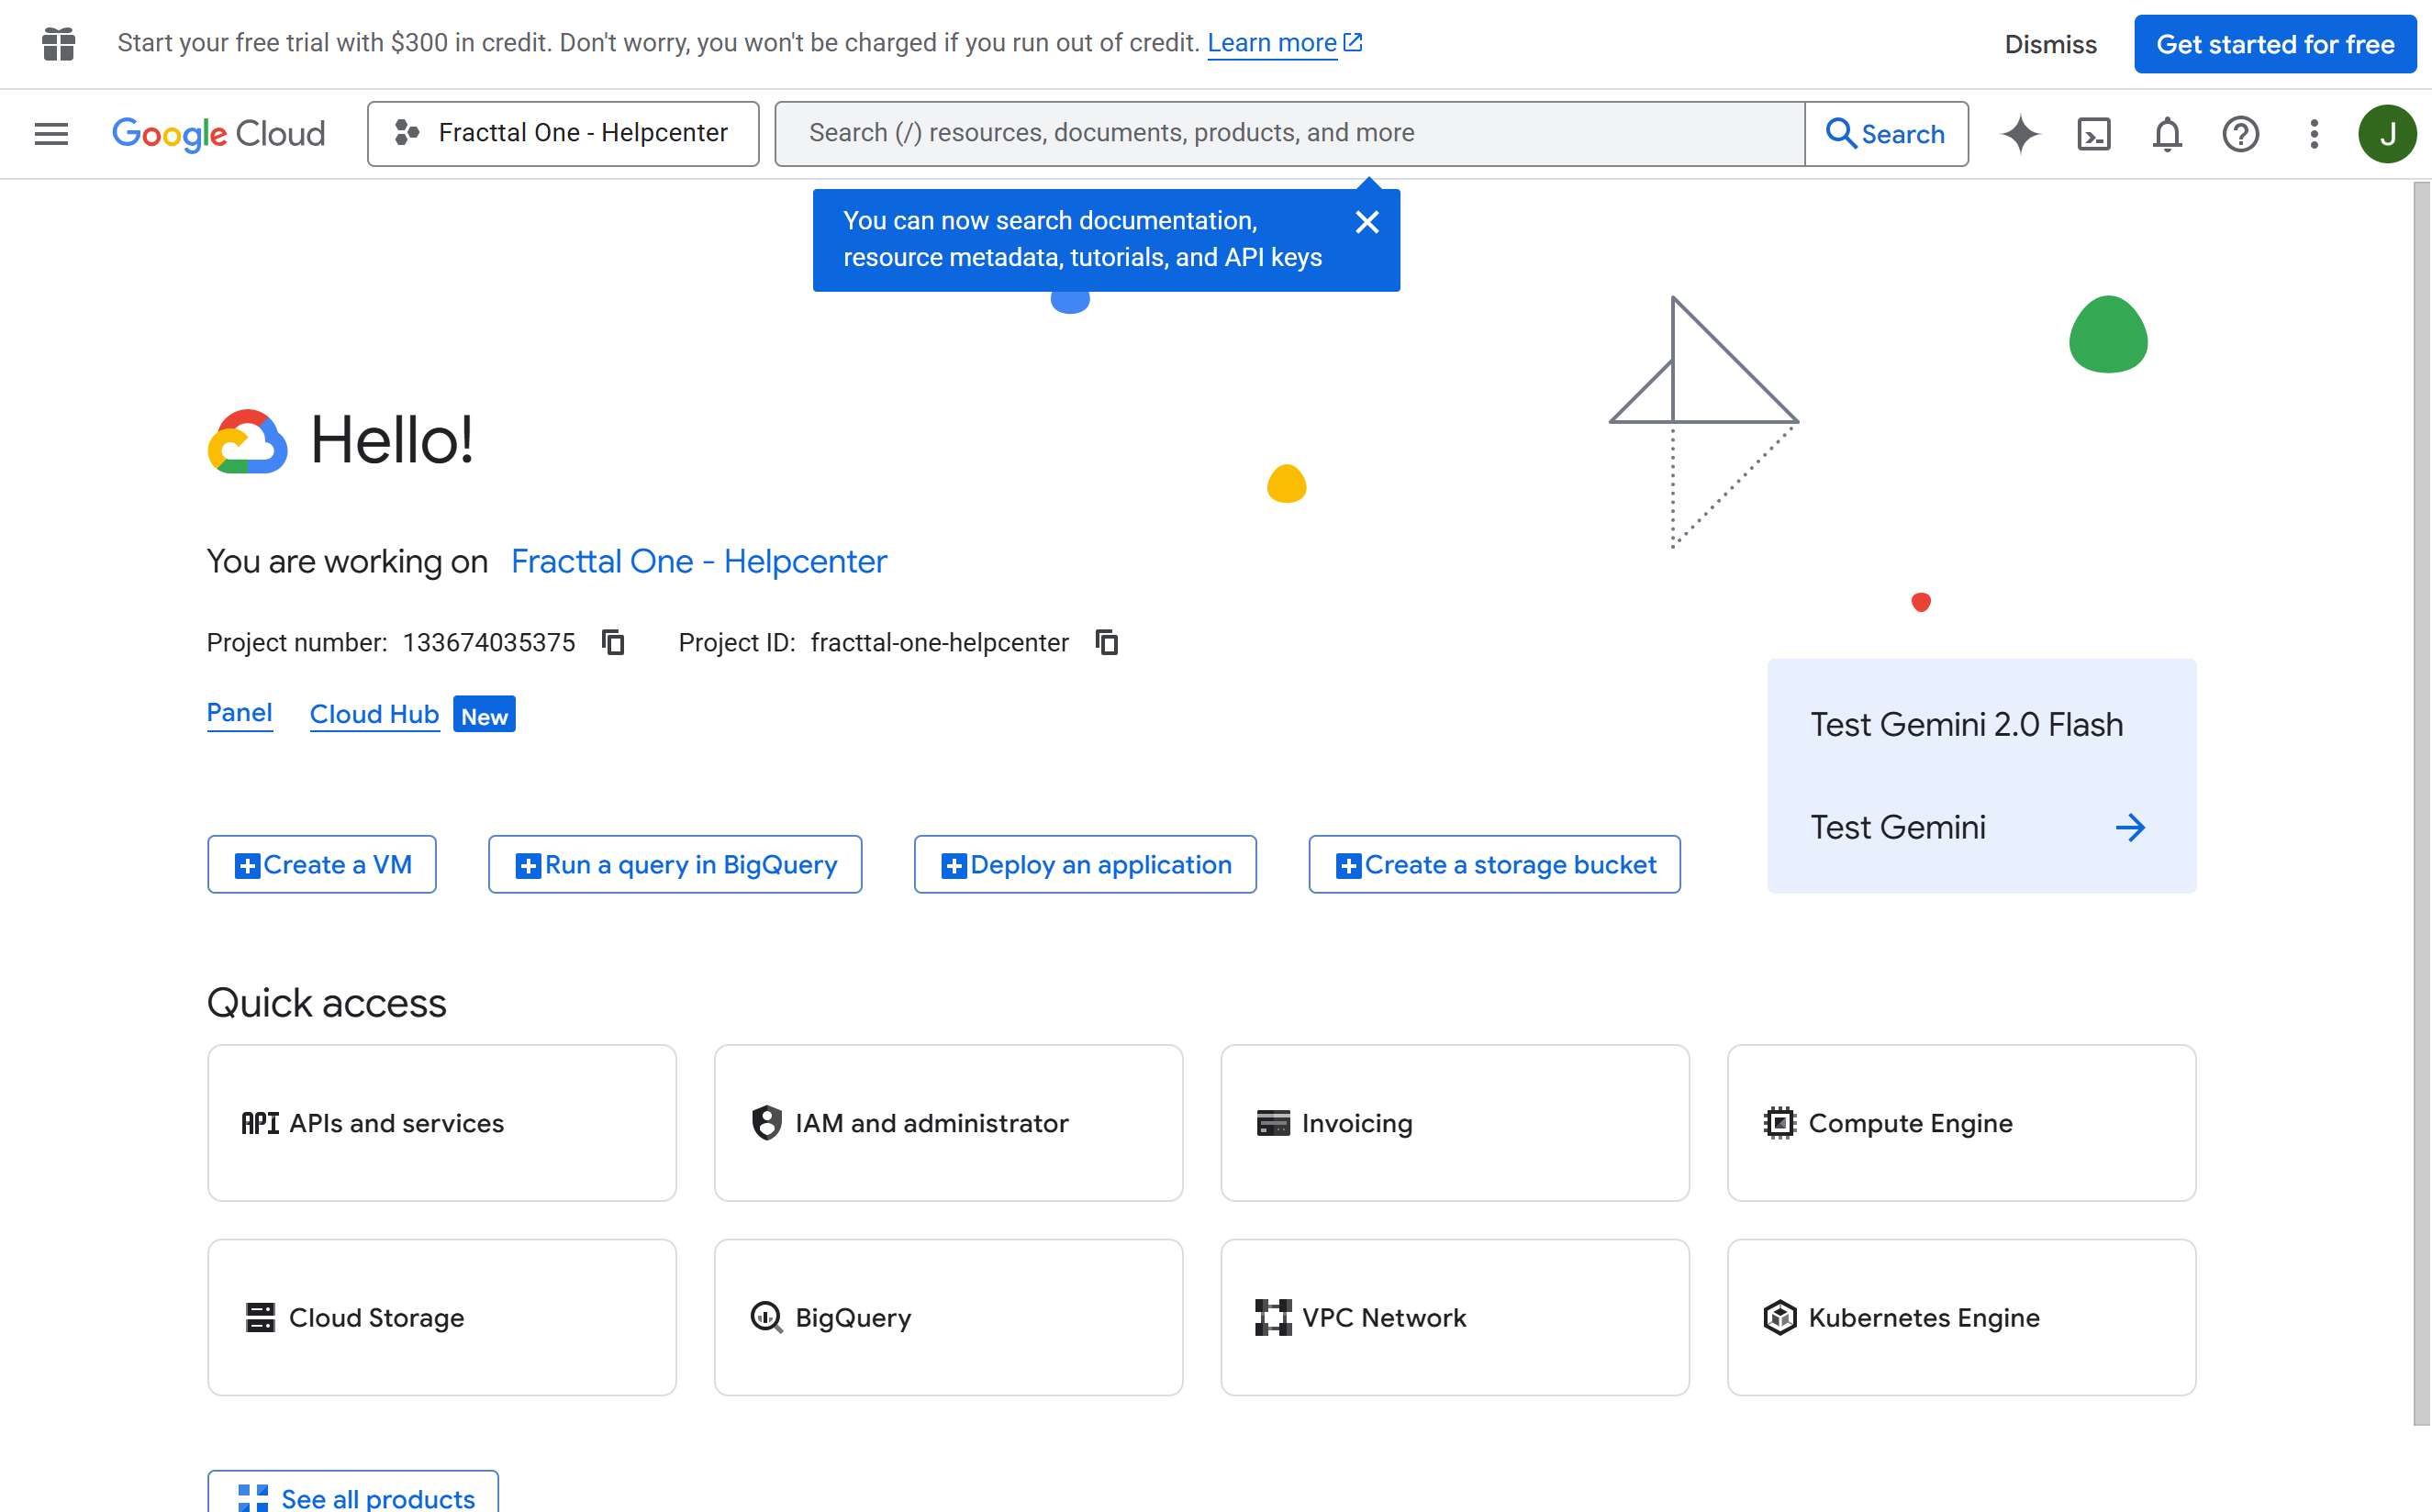This screenshot has width=2432, height=1512.
Task: Open the Gemini AI assistant
Action: pyautogui.click(x=2020, y=133)
